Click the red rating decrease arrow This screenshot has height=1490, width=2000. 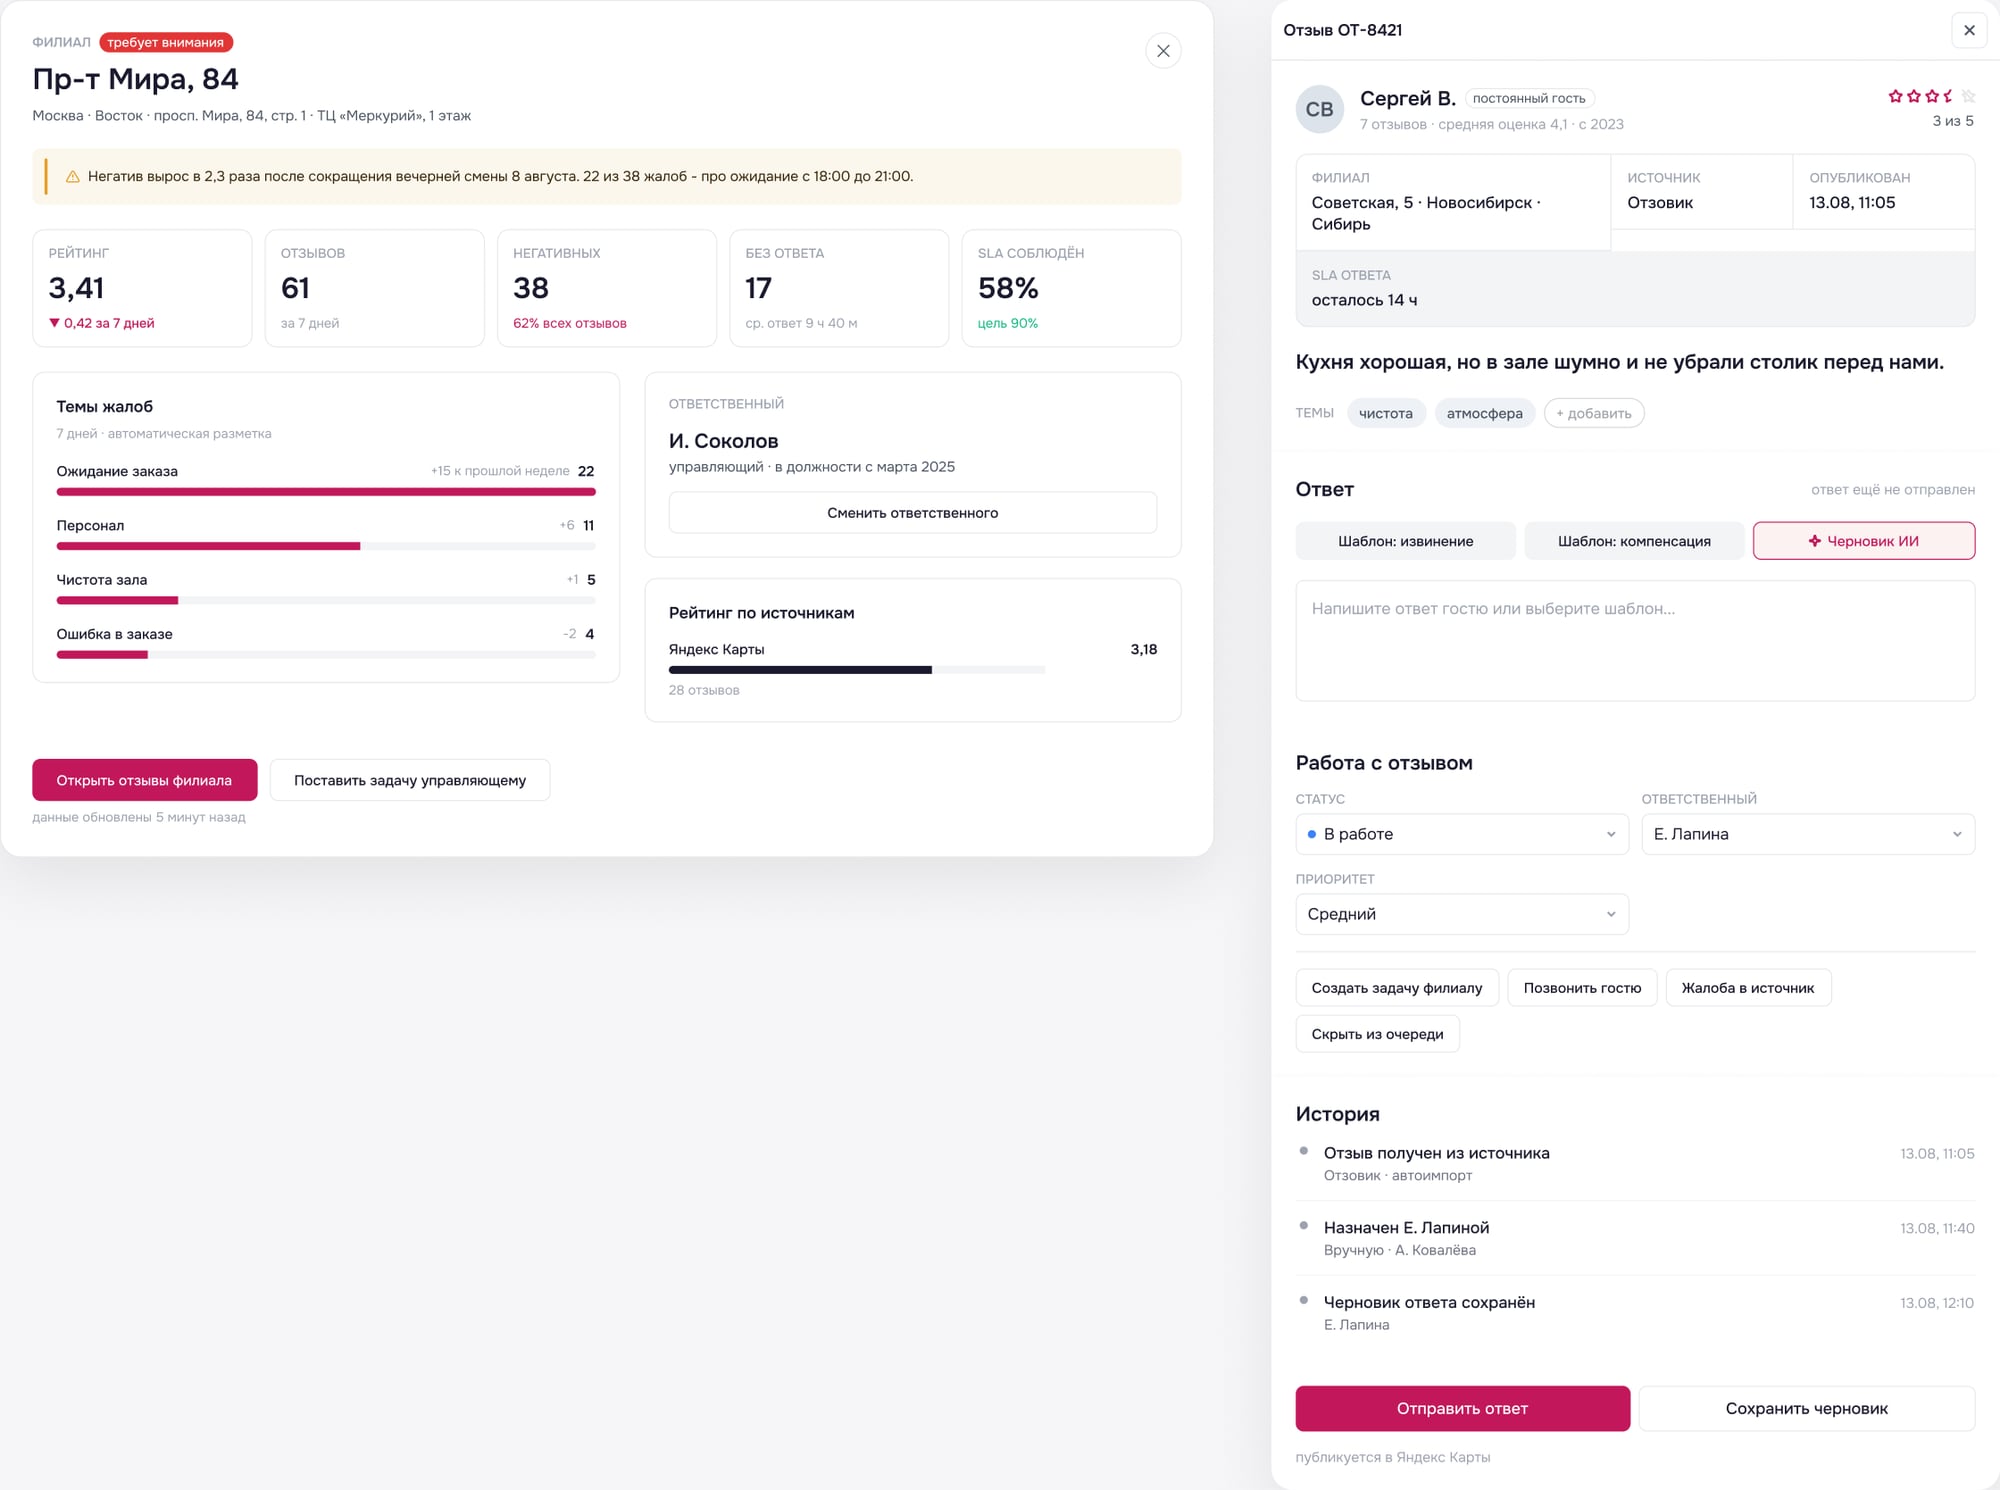54,323
